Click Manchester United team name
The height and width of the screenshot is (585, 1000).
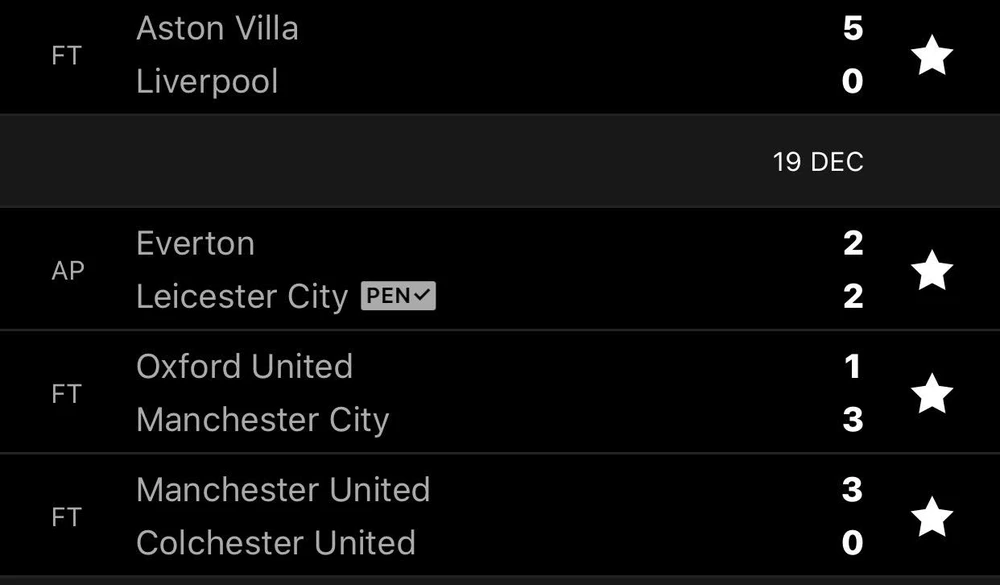(283, 490)
